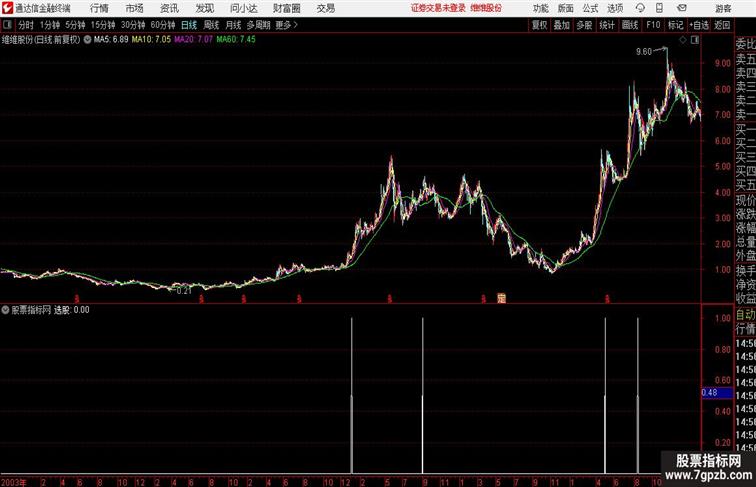This screenshot has height=487, width=756.
Task: Click the MA20: 7.07 indicator value
Action: click(193, 40)
